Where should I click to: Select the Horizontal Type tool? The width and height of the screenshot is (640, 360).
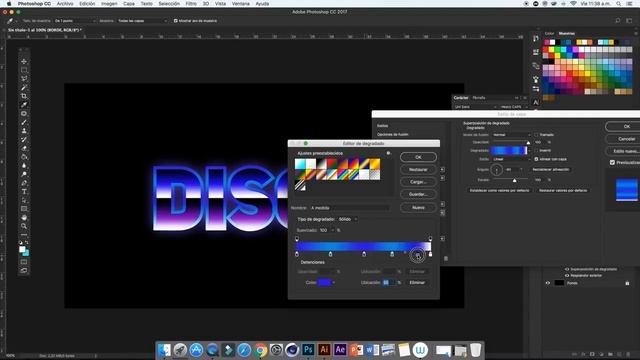24,191
